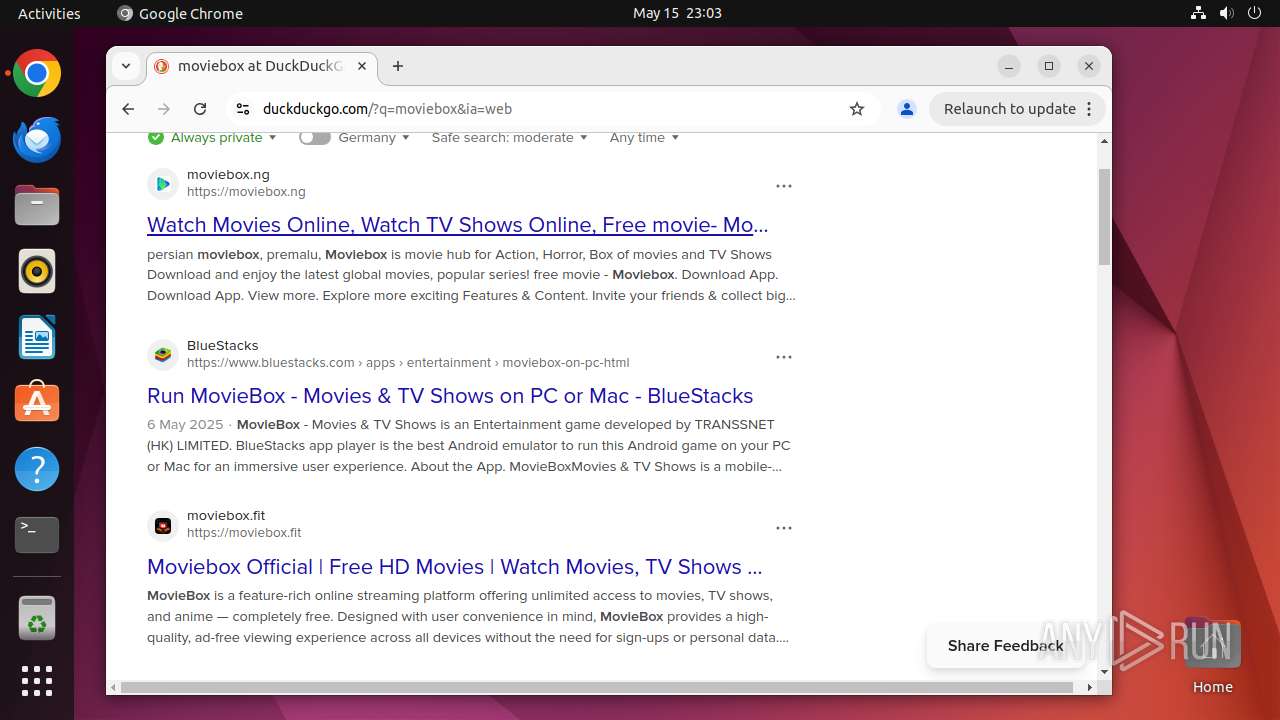Viewport: 1280px width, 720px height.
Task: Toggle the Germany region switch
Action: (315, 138)
